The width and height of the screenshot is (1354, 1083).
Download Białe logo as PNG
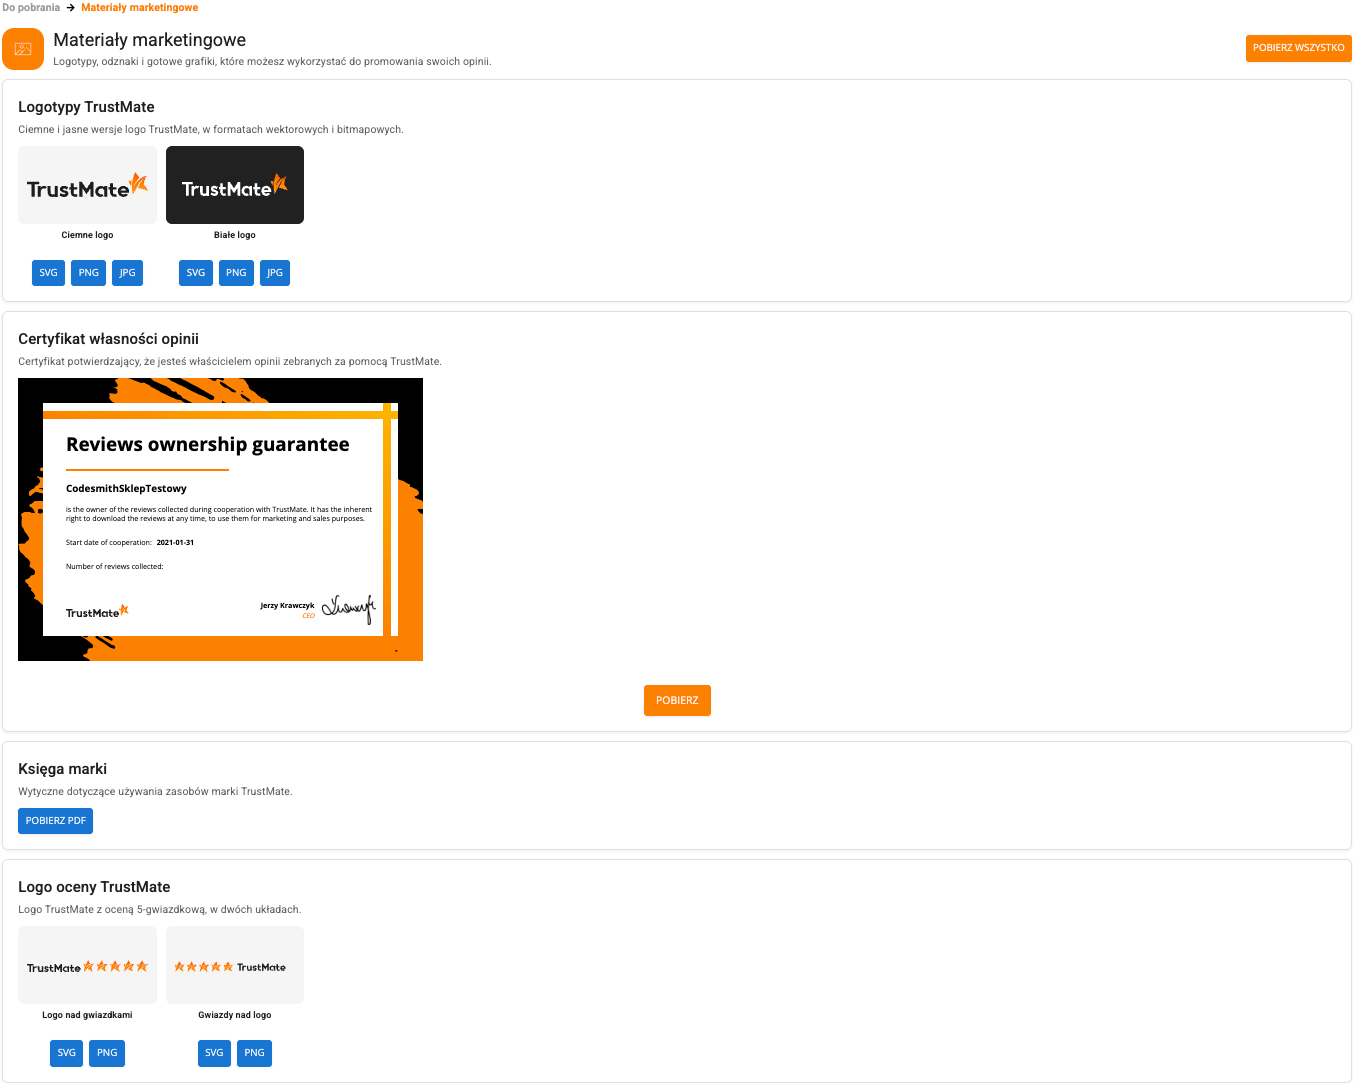click(236, 273)
